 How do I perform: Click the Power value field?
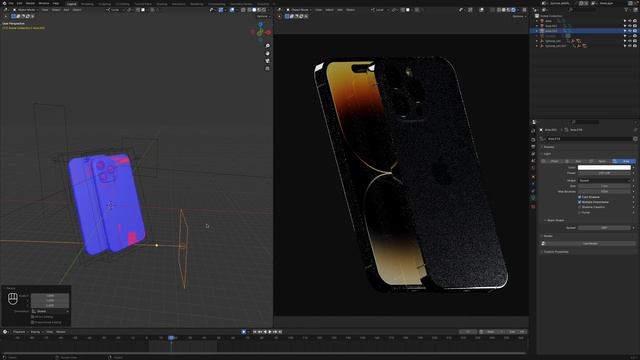pyautogui.click(x=604, y=173)
